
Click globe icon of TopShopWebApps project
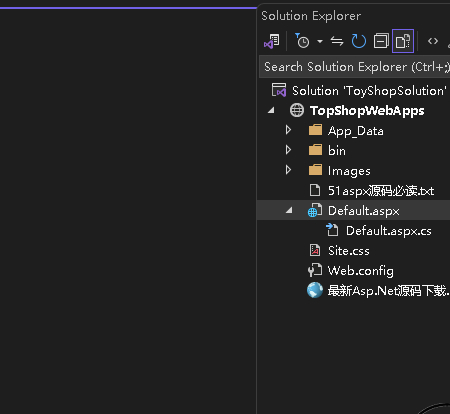coord(297,110)
